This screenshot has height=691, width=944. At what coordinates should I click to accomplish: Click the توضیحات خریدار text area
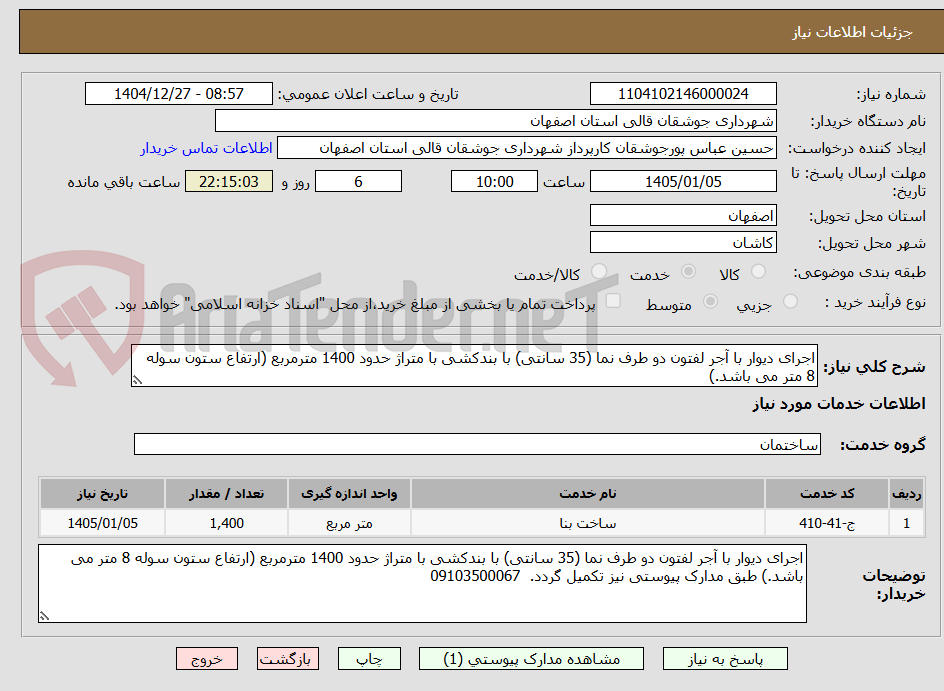[x=423, y=583]
